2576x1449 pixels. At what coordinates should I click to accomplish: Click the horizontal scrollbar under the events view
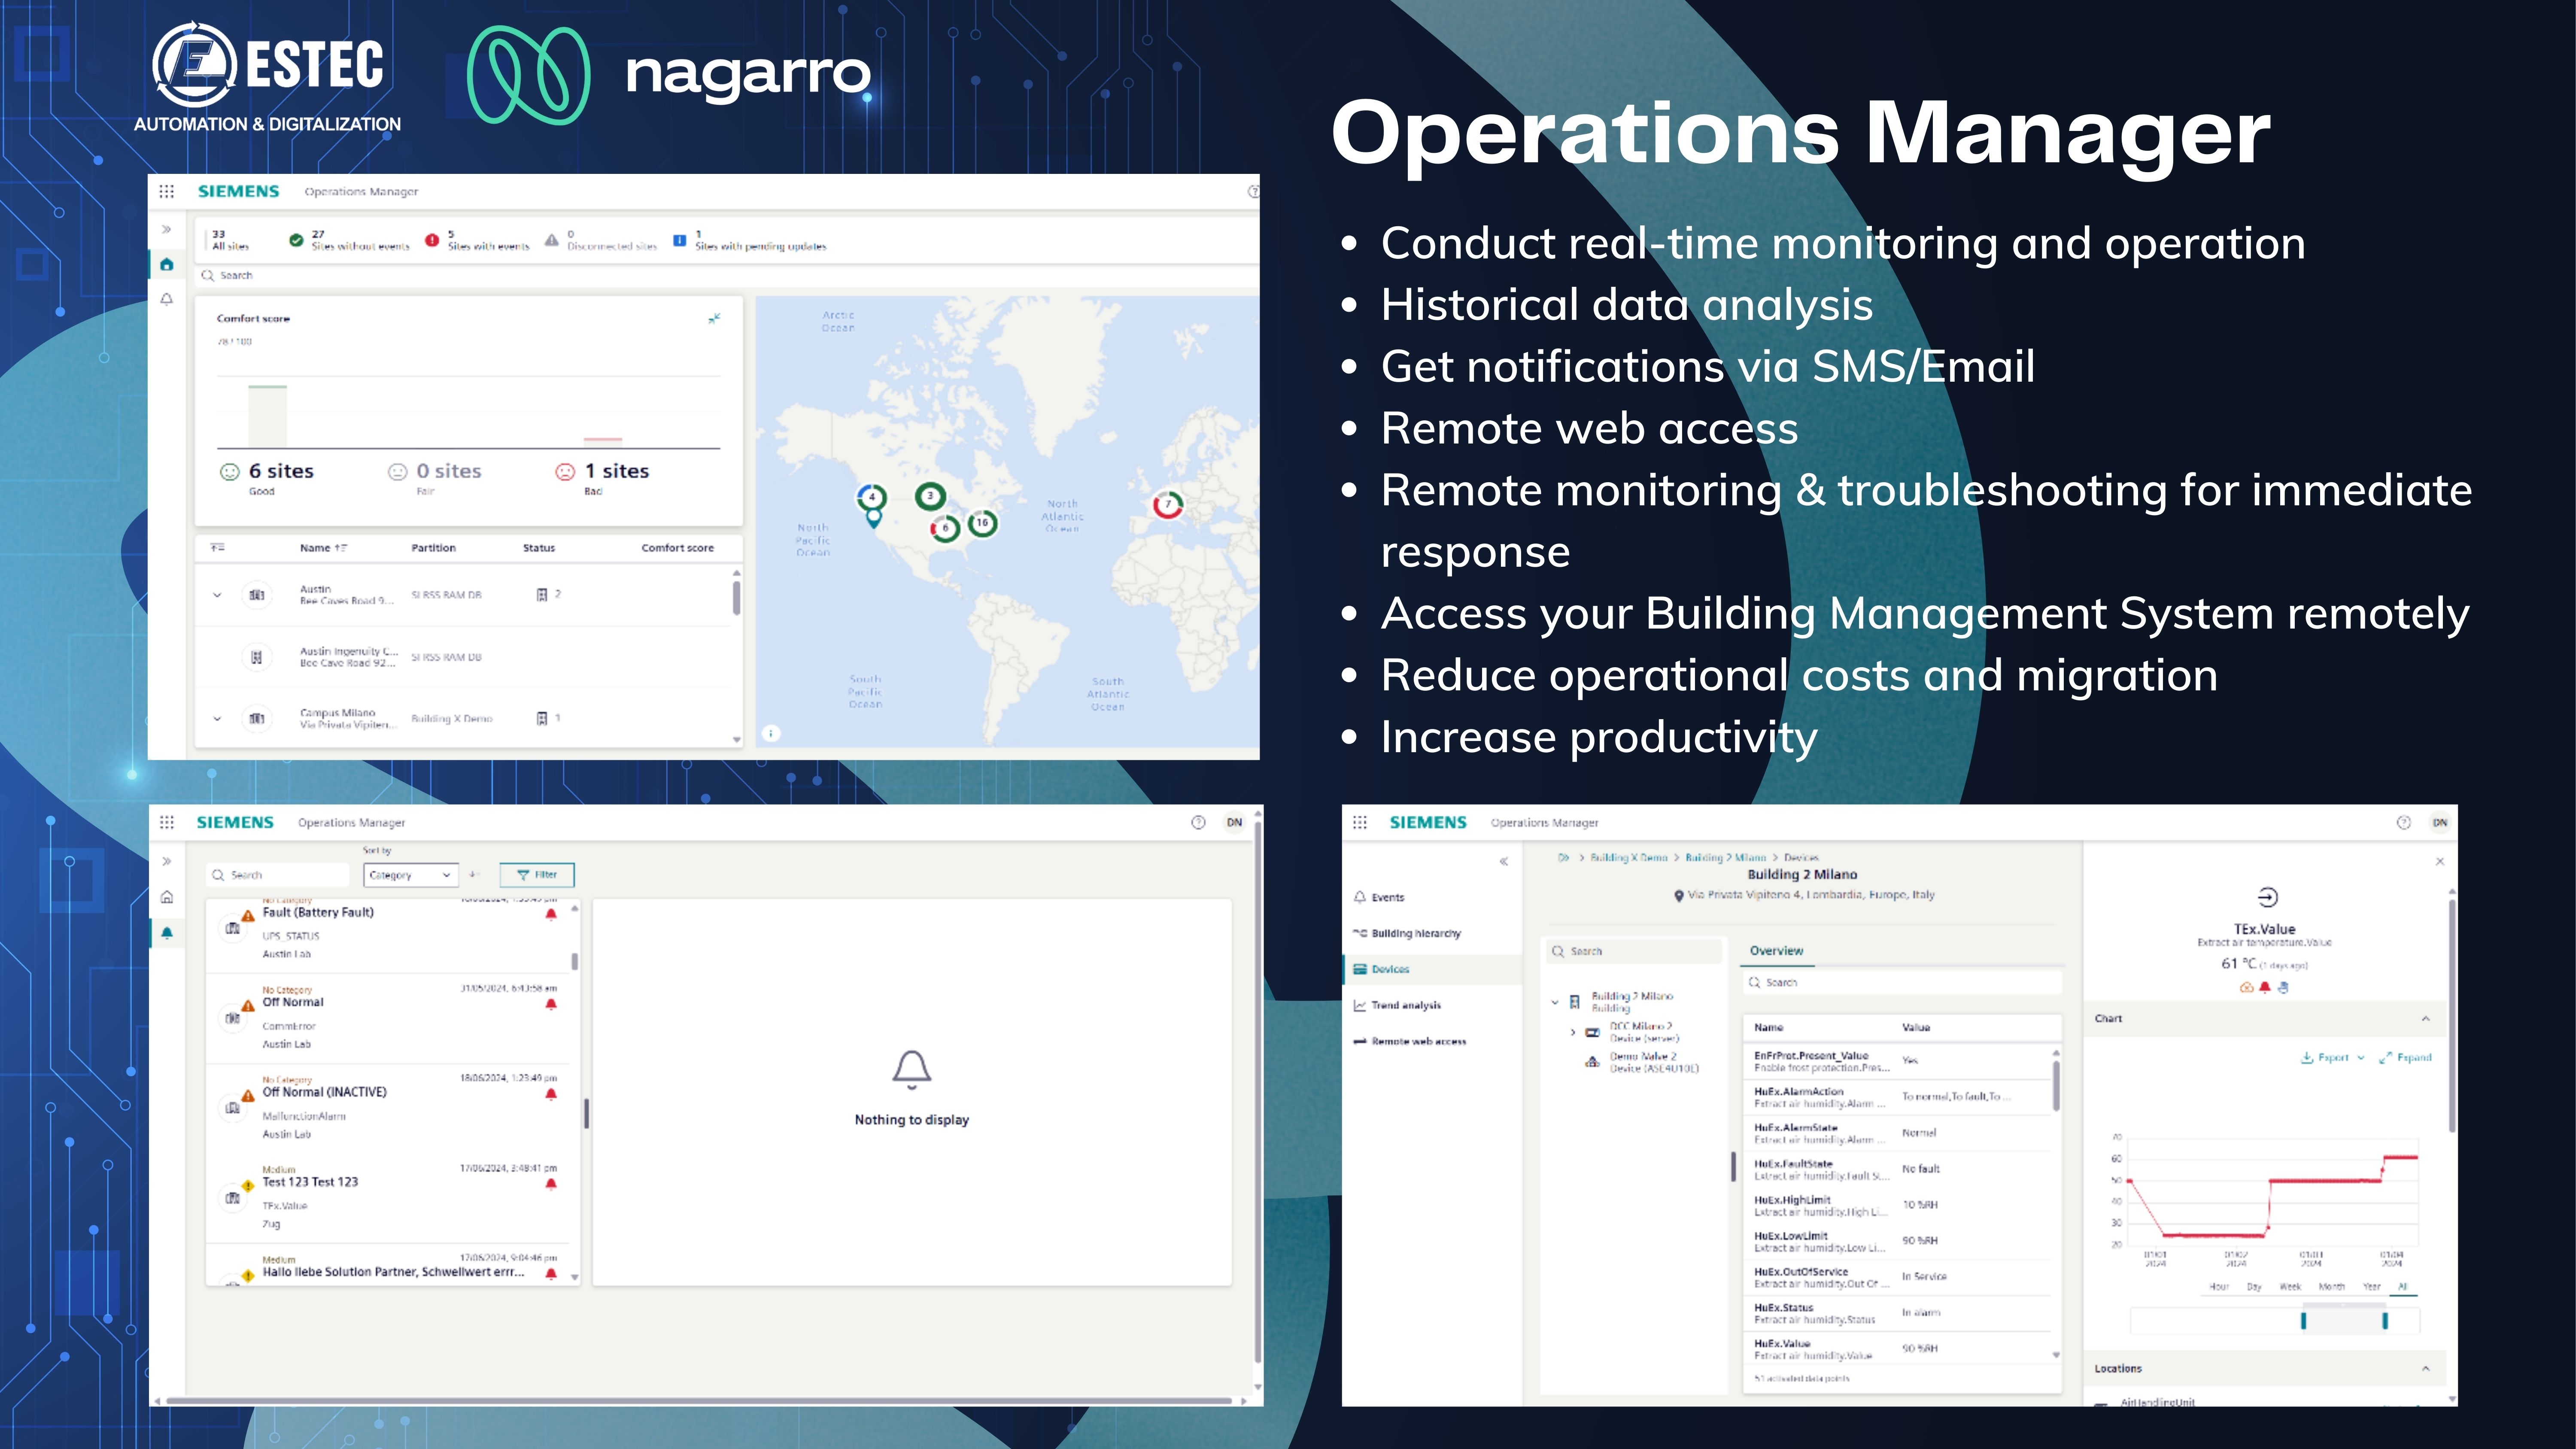click(x=700, y=1401)
